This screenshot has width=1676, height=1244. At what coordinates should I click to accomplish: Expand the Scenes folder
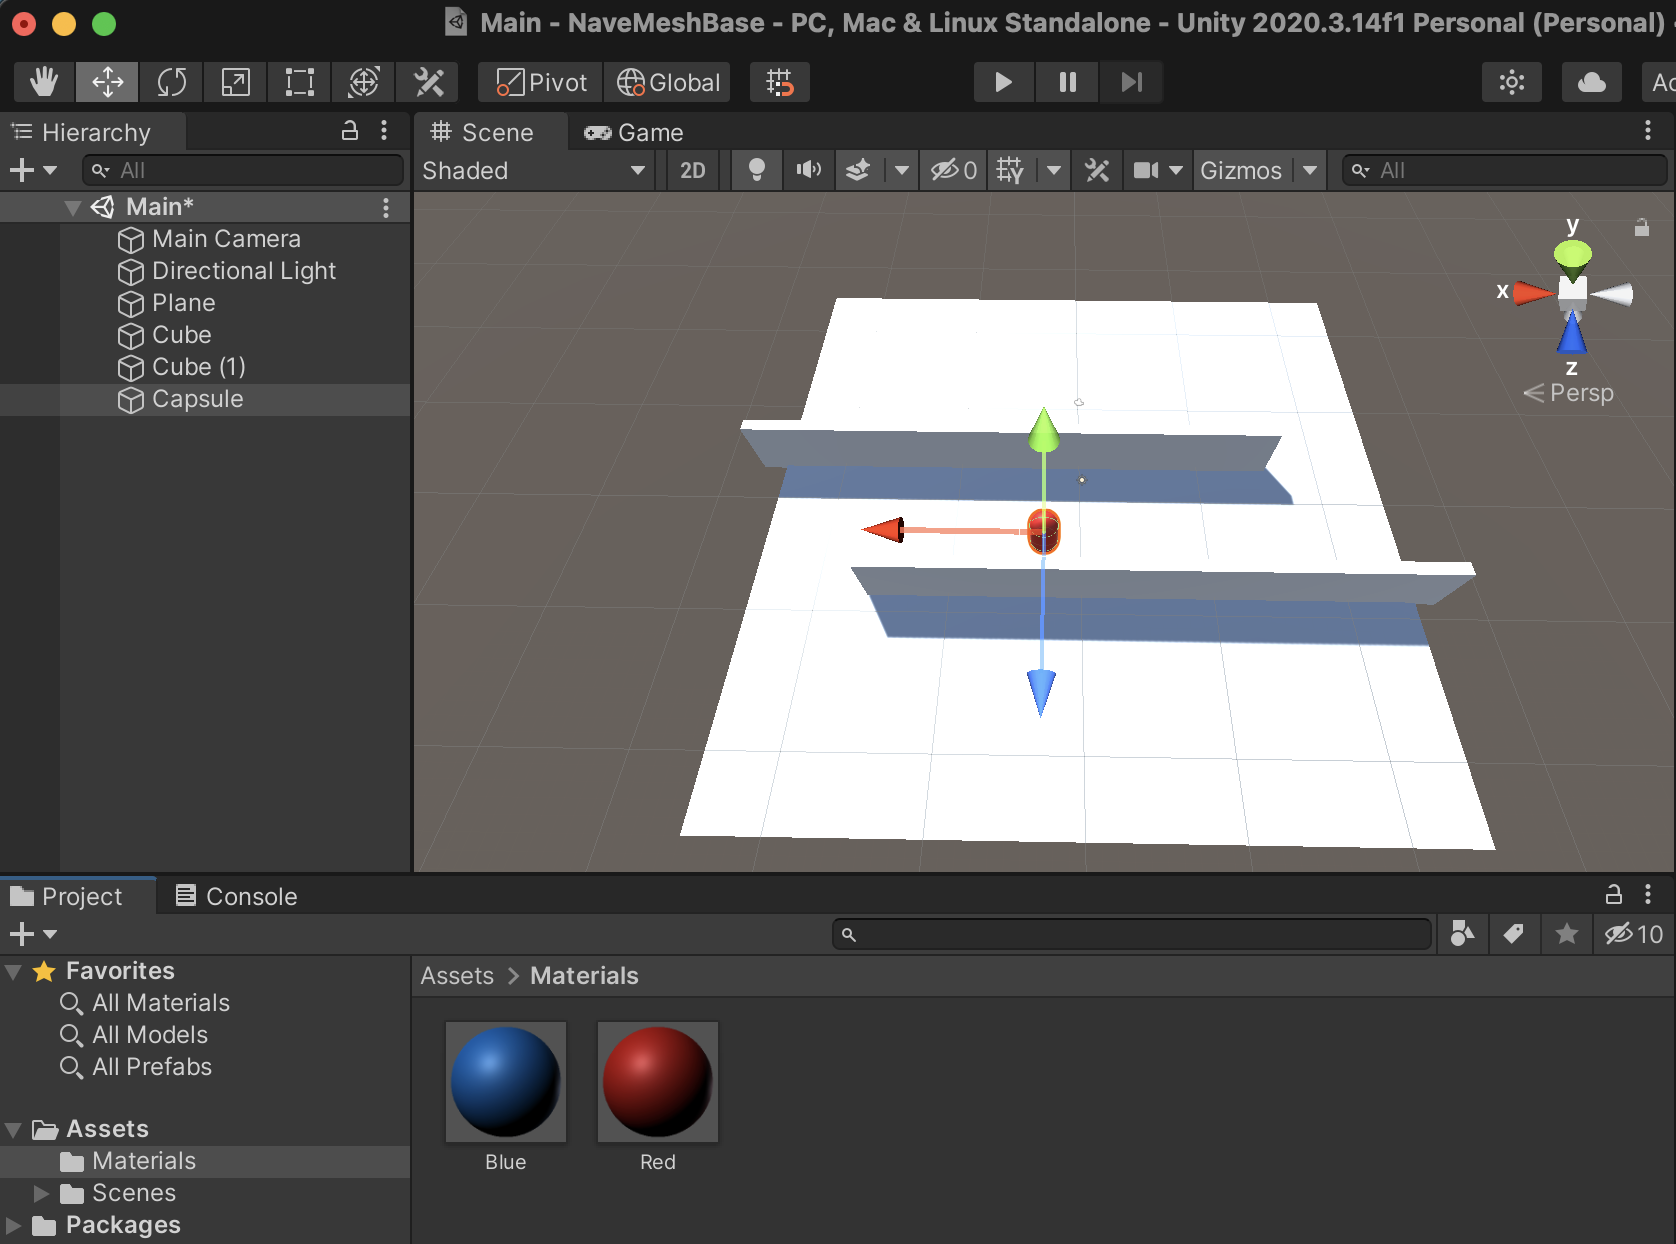coord(41,1193)
